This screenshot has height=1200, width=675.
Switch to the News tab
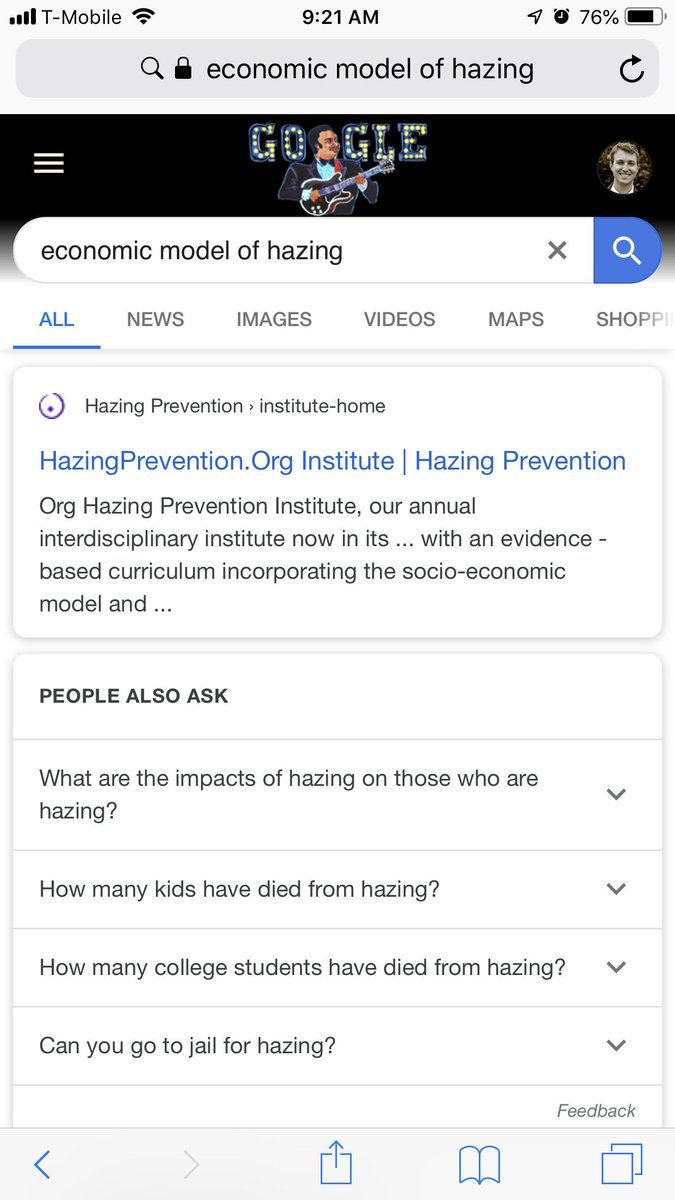tap(155, 319)
